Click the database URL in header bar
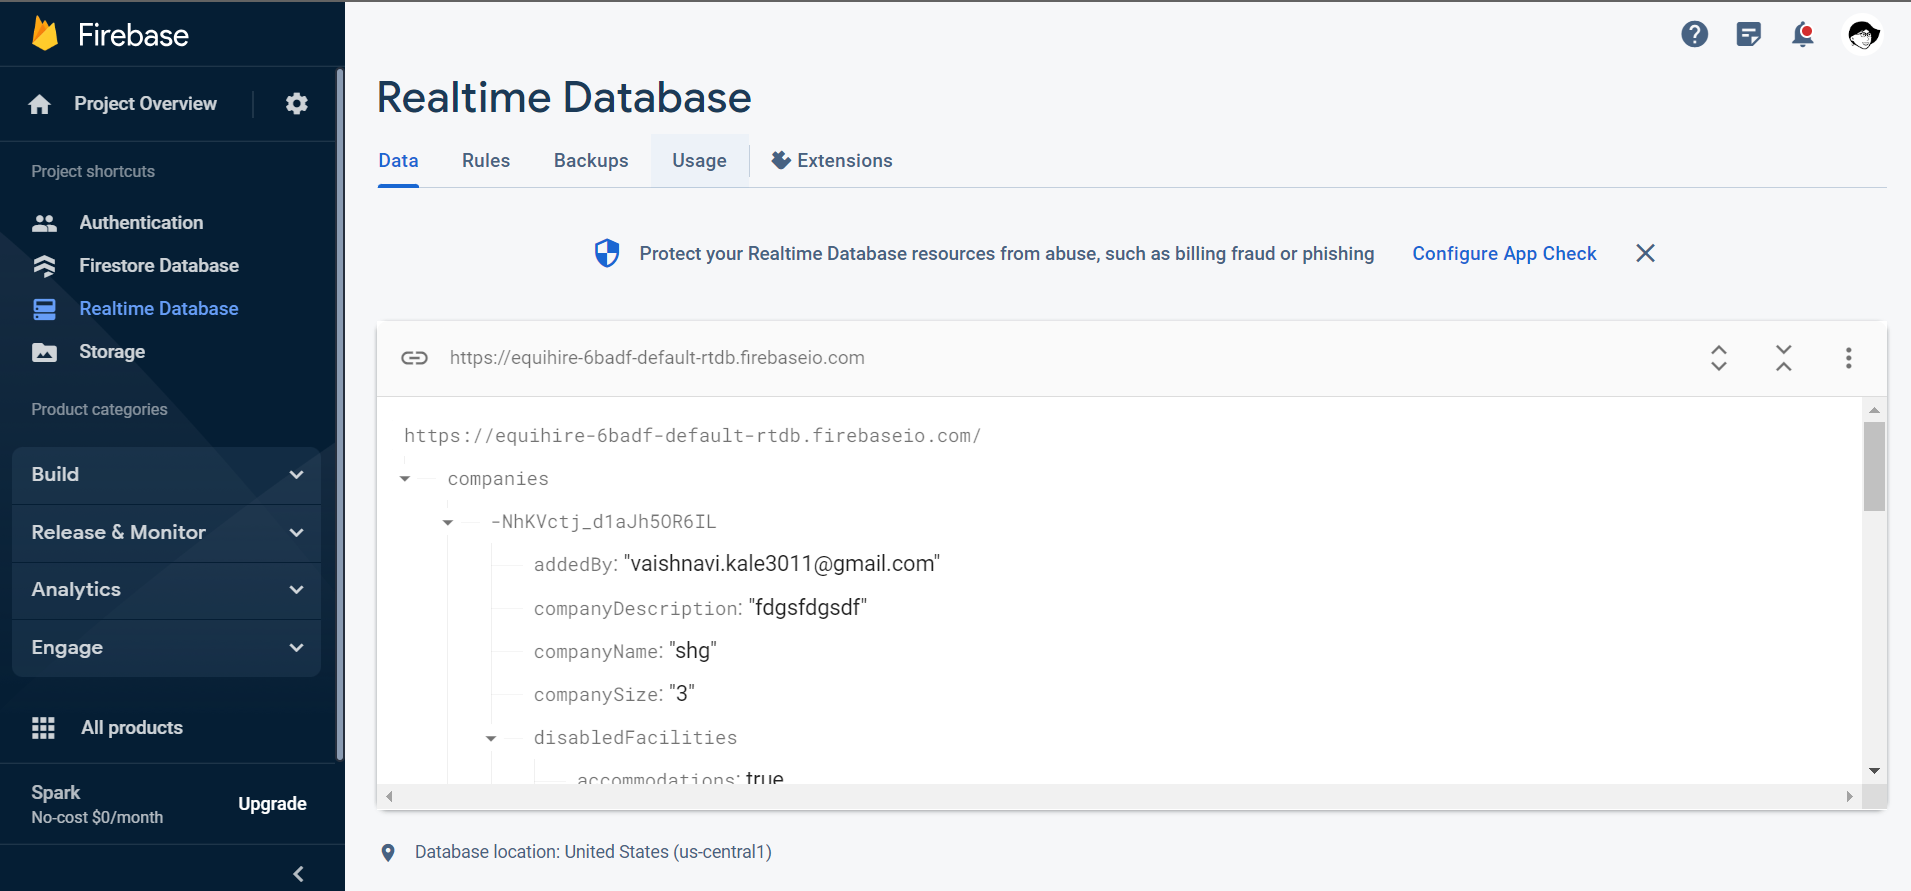 (657, 358)
